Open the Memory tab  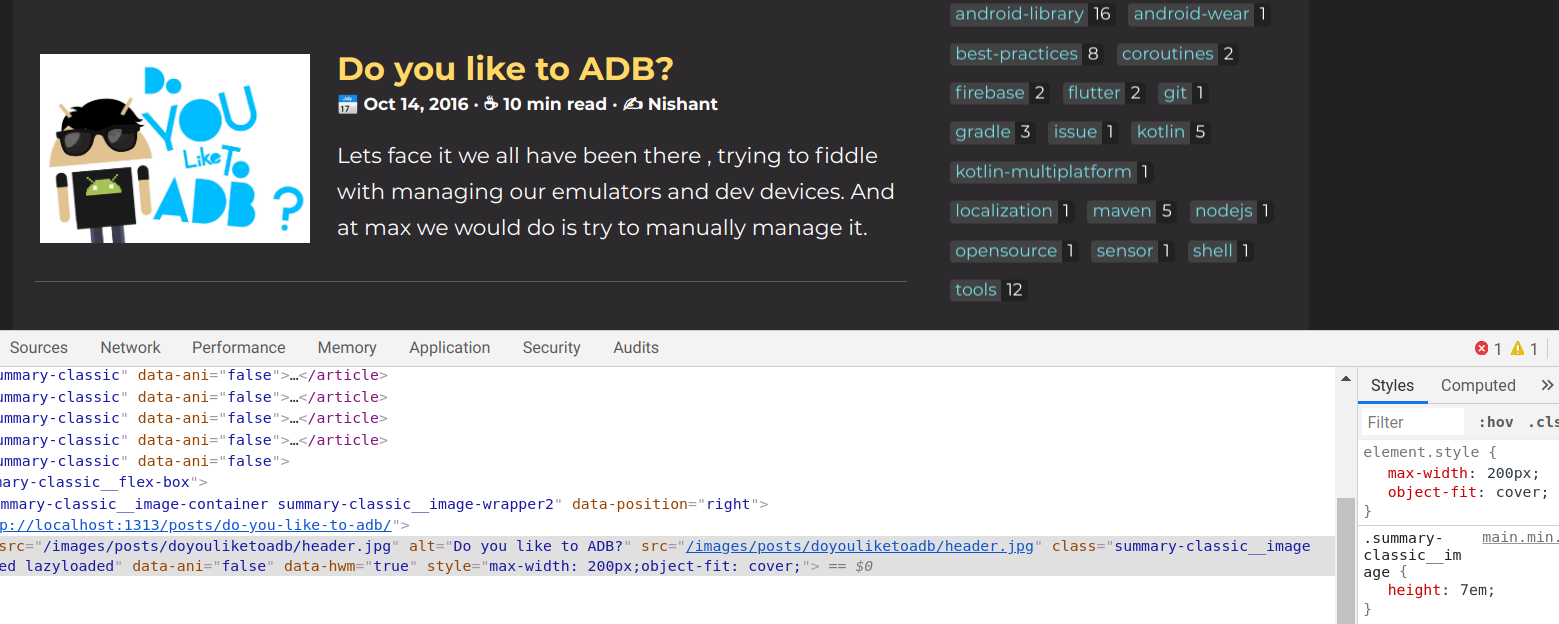coord(347,348)
